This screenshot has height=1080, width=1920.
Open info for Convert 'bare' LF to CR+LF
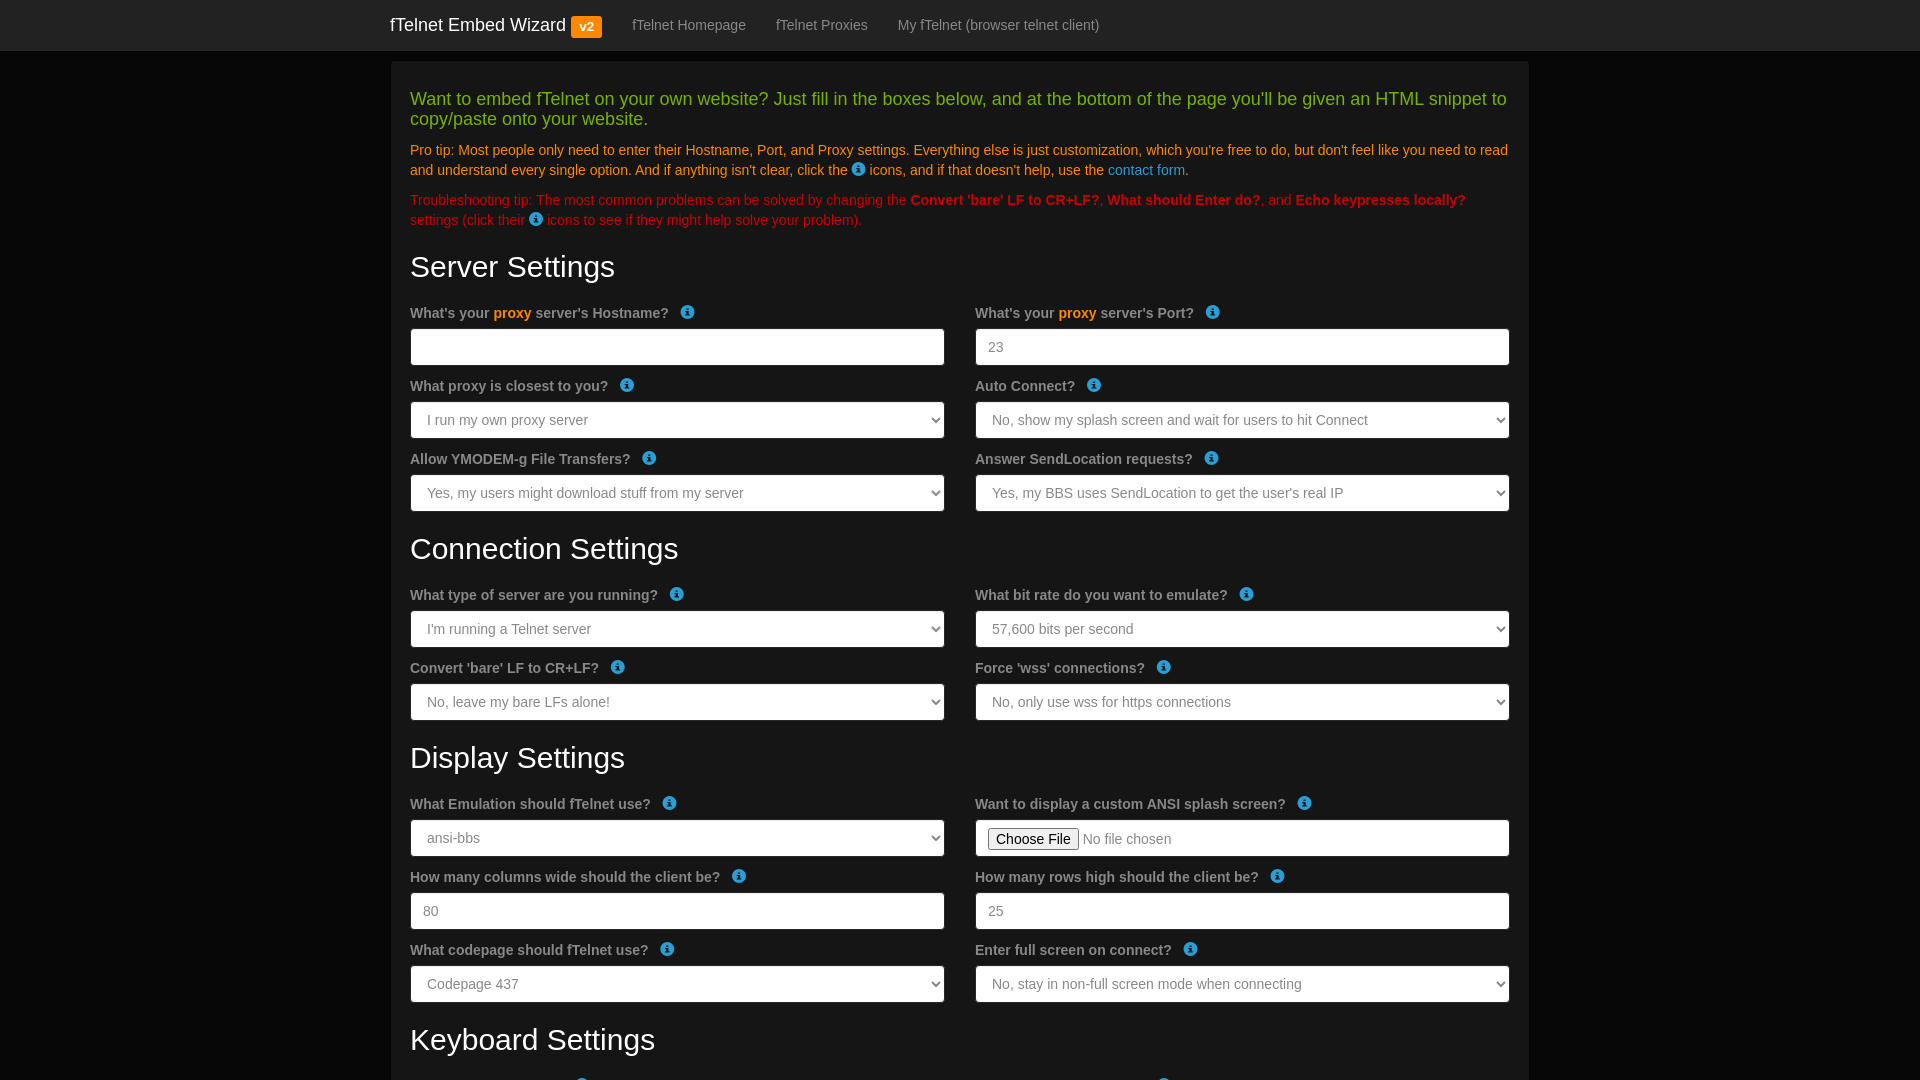pyautogui.click(x=617, y=667)
